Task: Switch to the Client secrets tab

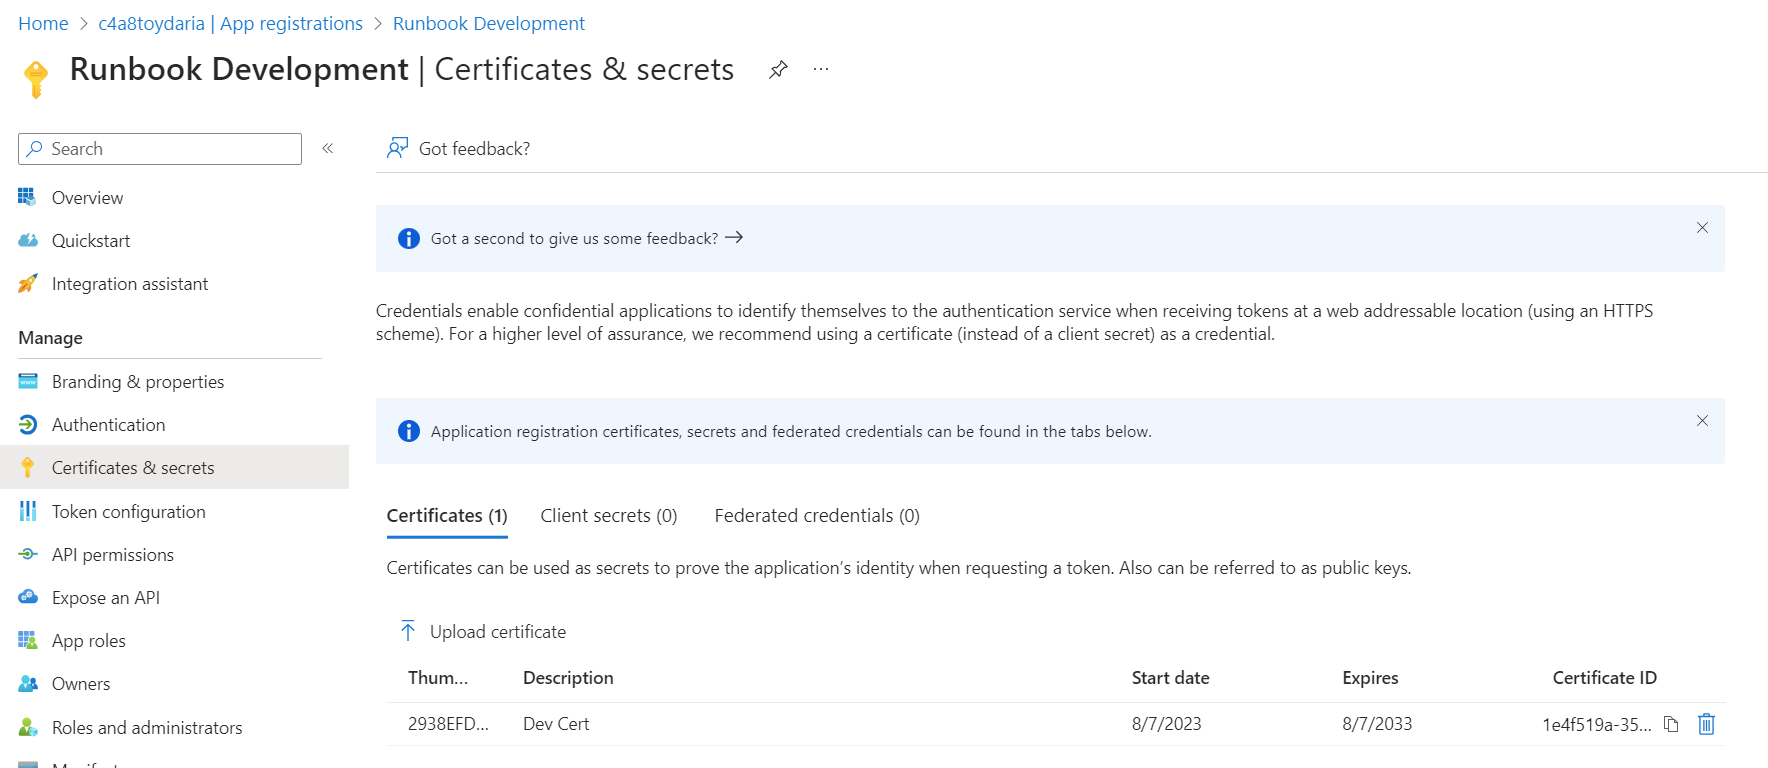Action: click(x=608, y=516)
